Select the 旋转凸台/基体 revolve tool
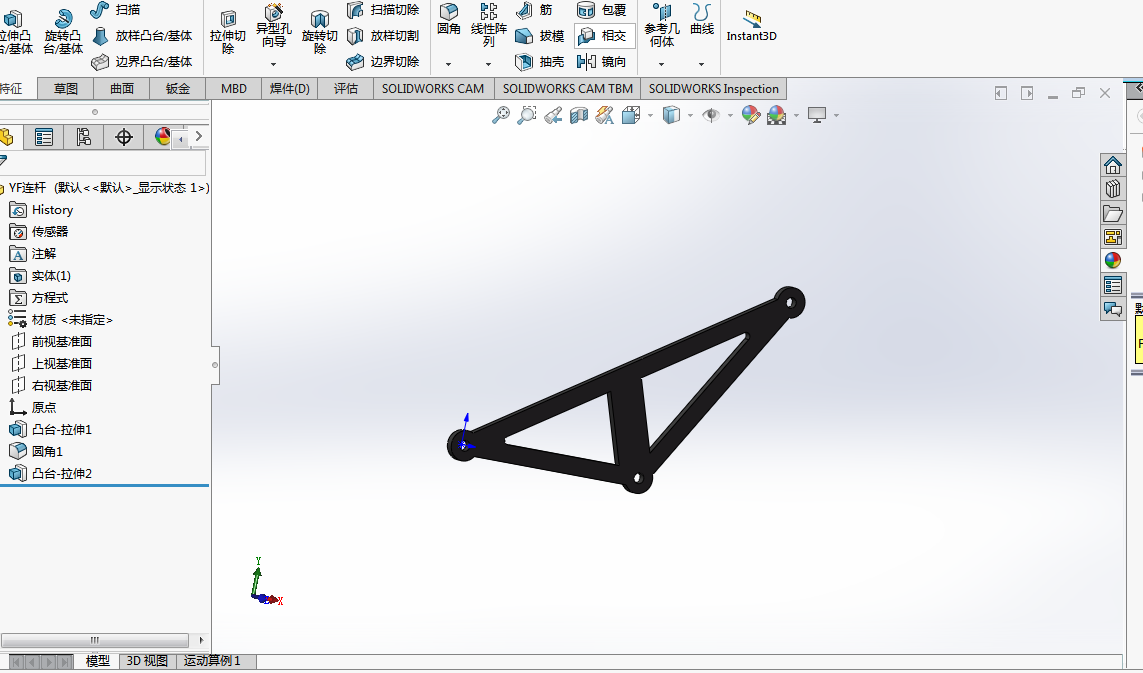 pyautogui.click(x=63, y=32)
